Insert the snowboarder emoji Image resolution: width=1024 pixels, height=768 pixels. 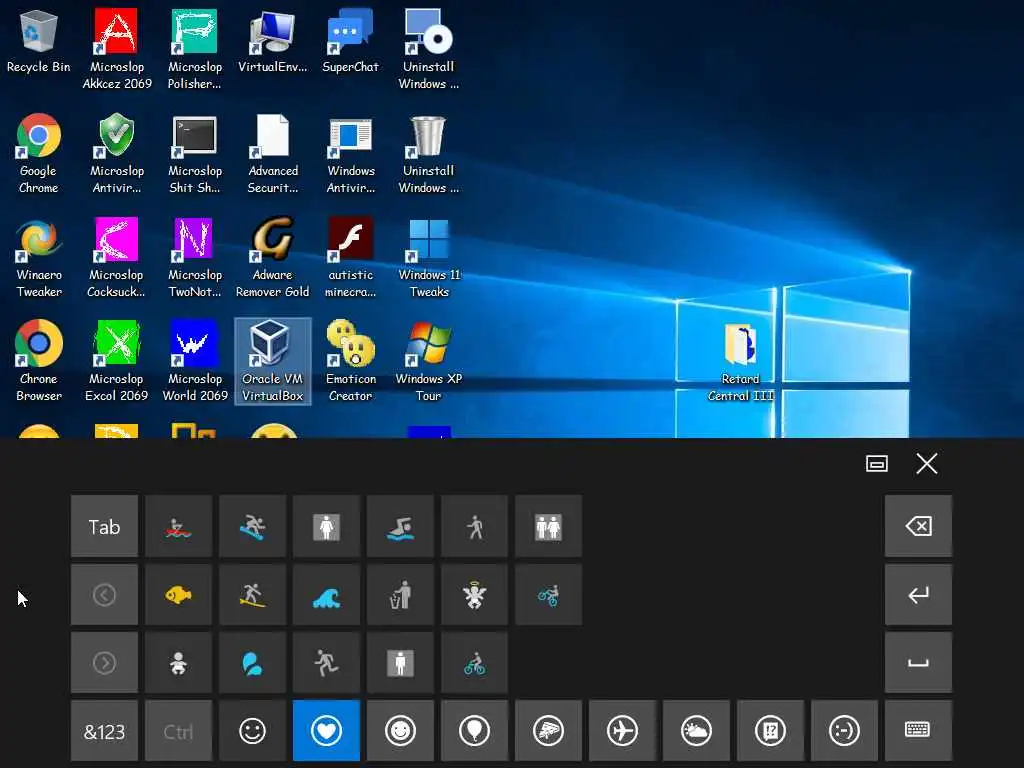click(252, 526)
